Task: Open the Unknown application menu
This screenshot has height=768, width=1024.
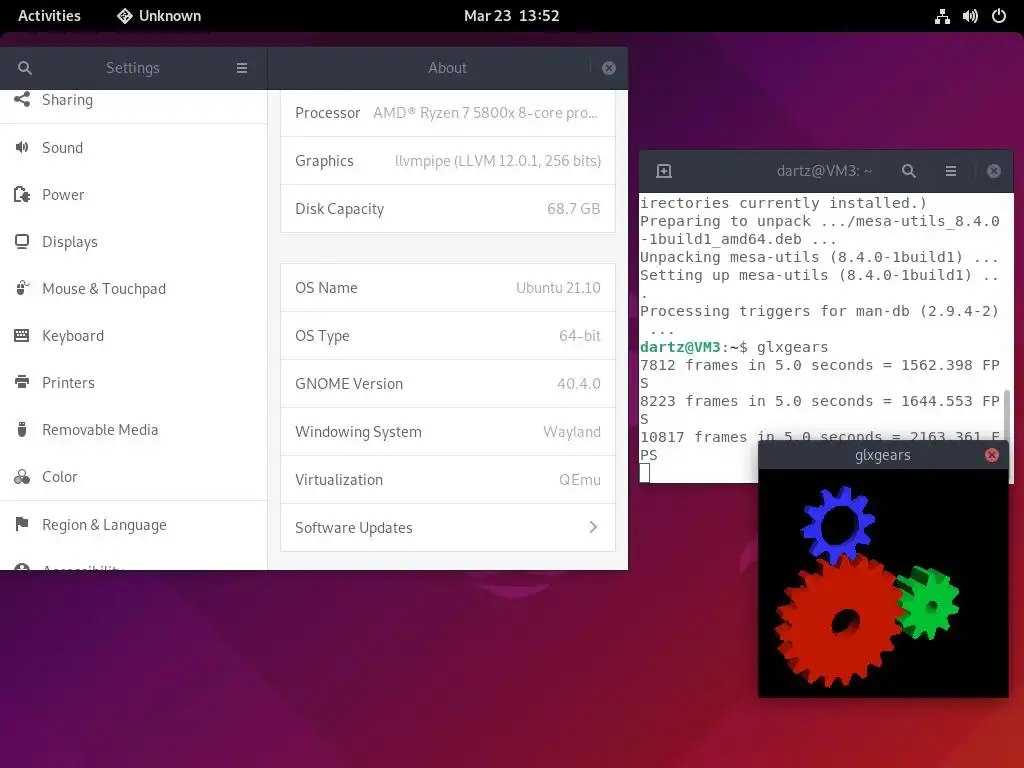Action: coord(159,16)
